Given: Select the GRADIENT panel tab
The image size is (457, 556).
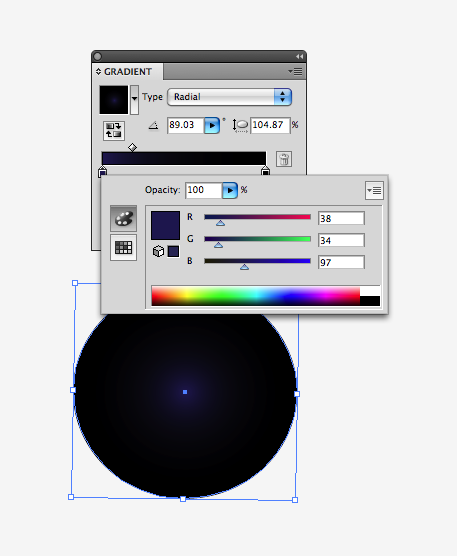Looking at the screenshot, I should [128, 72].
